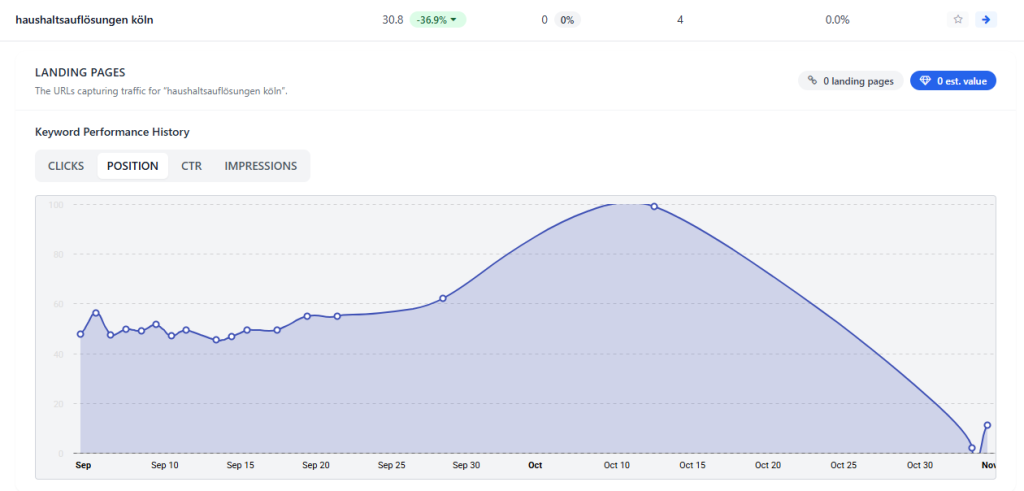Select the POSITION tab
Image resolution: width=1024 pixels, height=491 pixels.
coord(132,166)
